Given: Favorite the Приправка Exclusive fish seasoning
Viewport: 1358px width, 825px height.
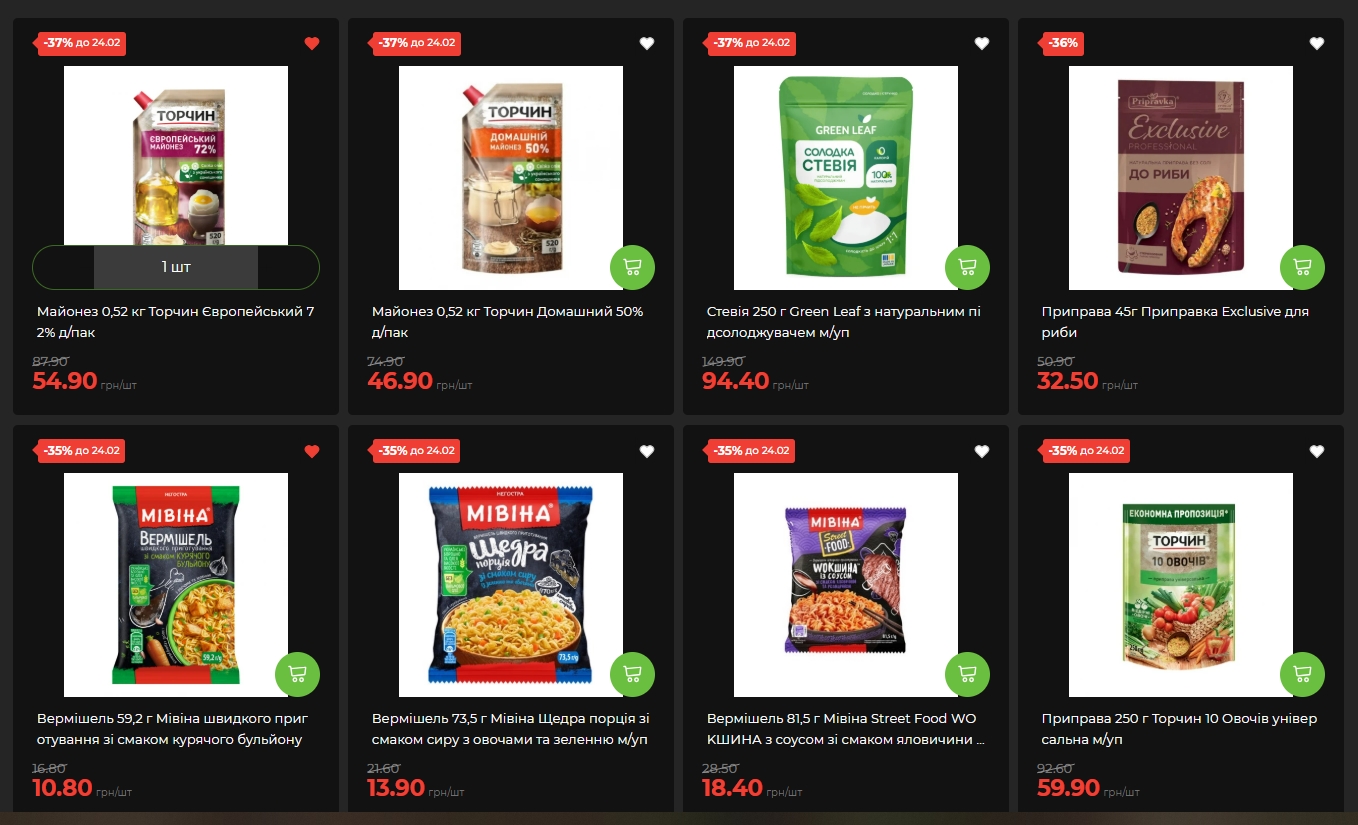Looking at the screenshot, I should click(1317, 43).
